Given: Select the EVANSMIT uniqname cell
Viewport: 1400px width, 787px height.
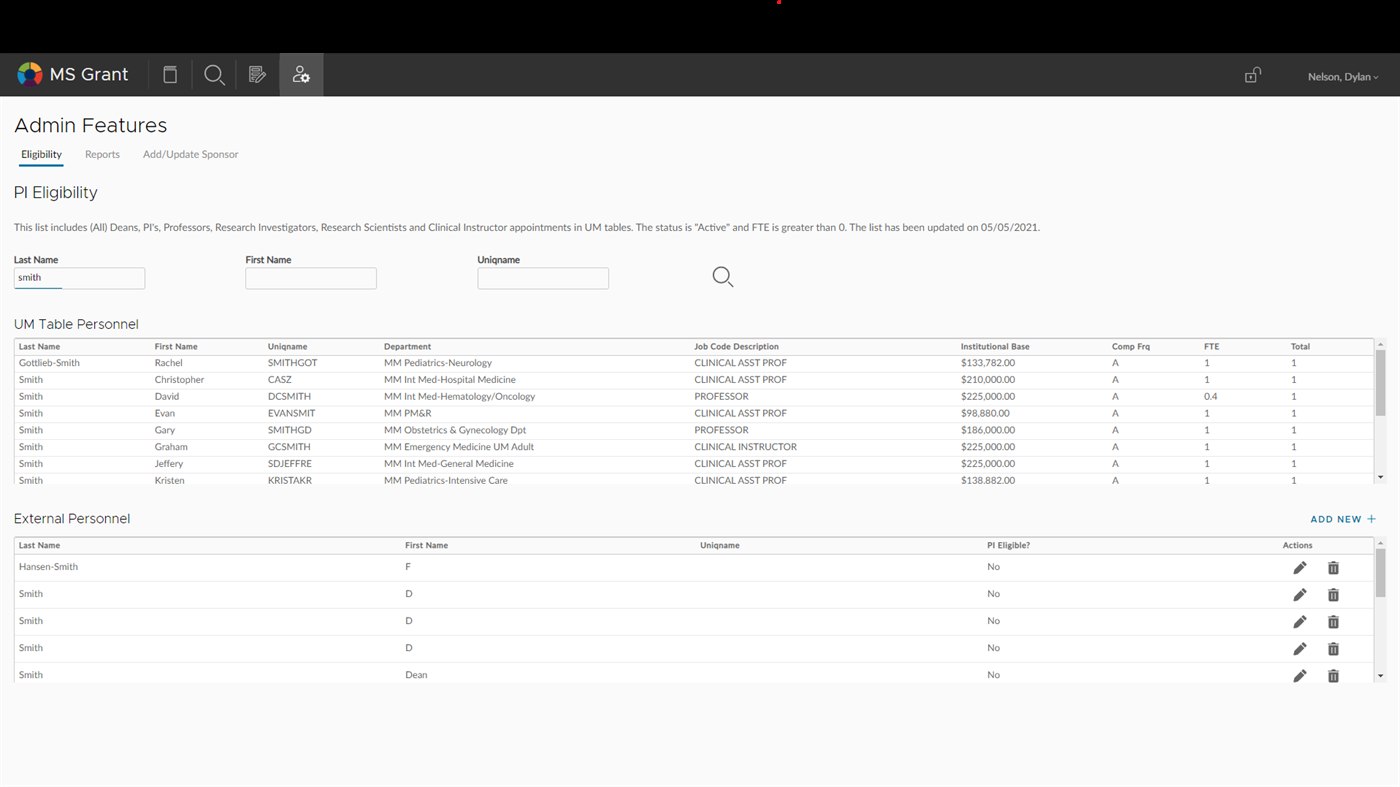Looking at the screenshot, I should coord(292,413).
